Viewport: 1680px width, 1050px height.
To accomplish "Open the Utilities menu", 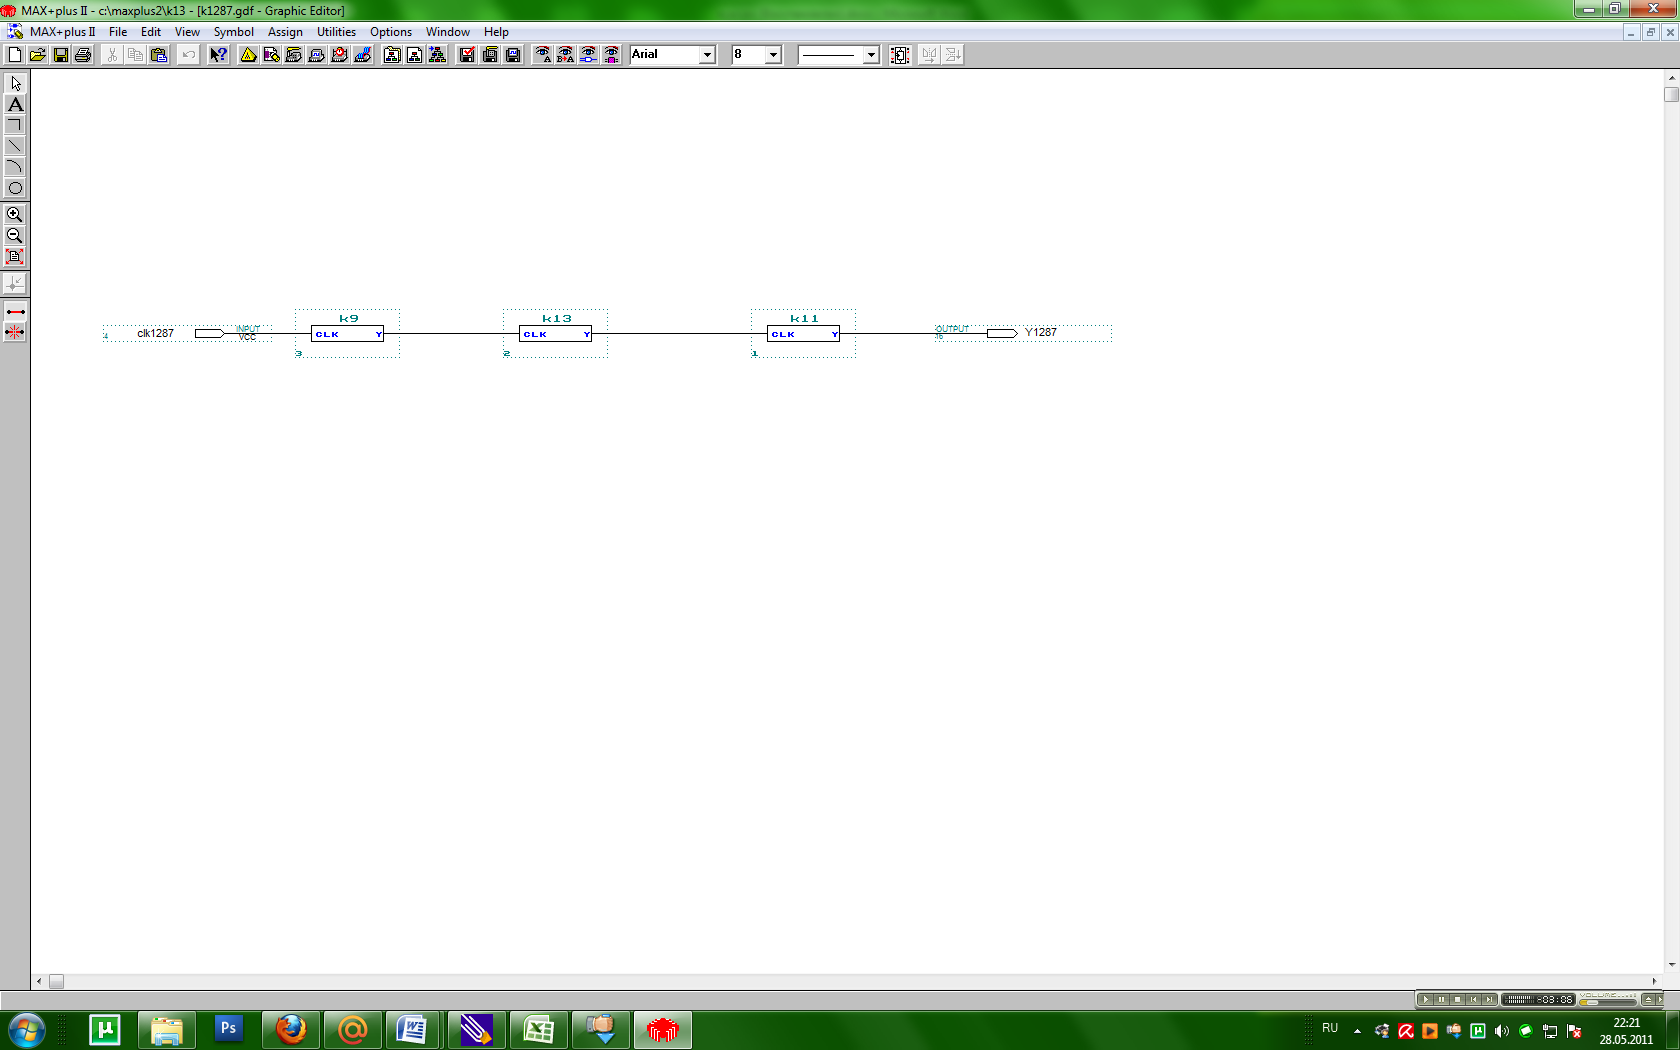I will (x=336, y=32).
